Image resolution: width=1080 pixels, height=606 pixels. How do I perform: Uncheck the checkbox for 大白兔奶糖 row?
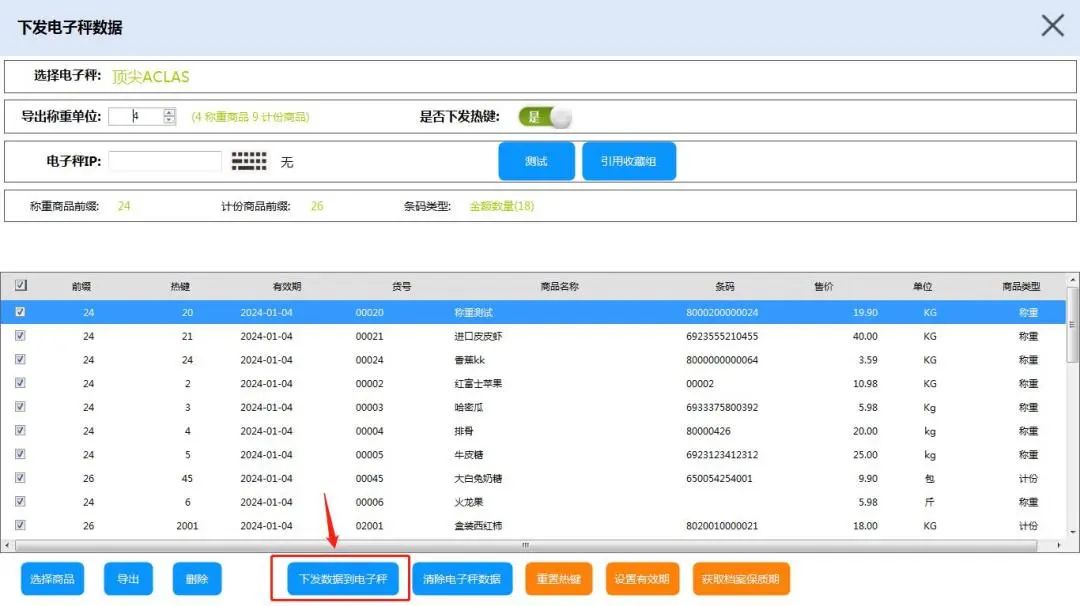click(21, 478)
